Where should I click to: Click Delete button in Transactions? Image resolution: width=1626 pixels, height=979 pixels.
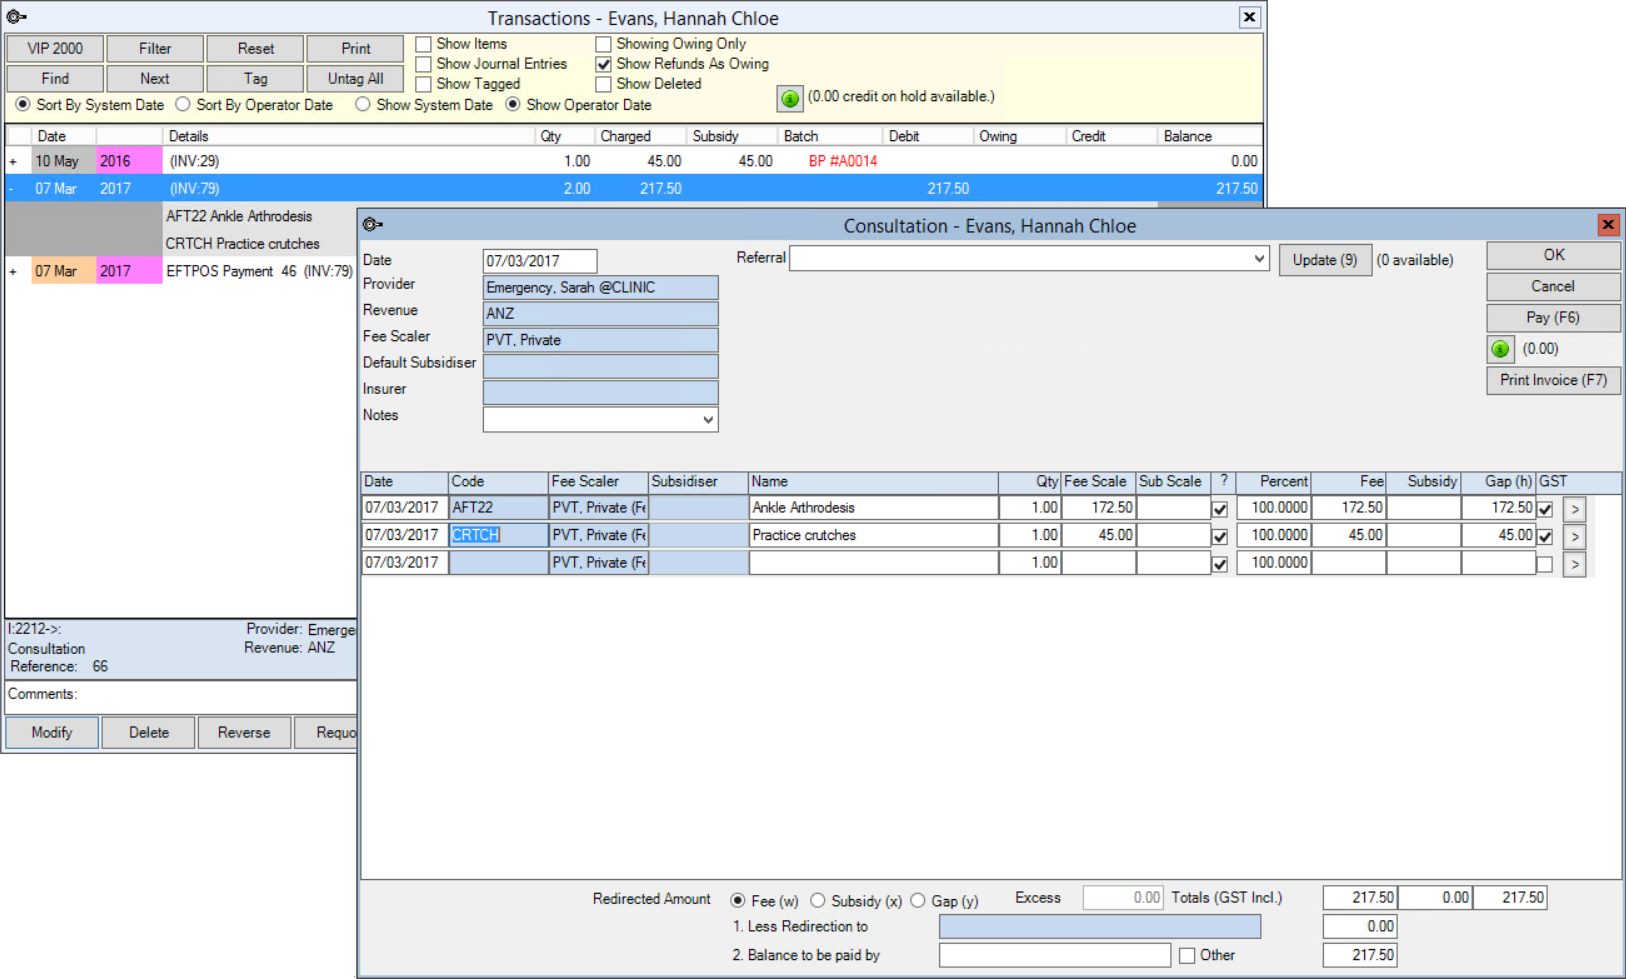(x=148, y=732)
